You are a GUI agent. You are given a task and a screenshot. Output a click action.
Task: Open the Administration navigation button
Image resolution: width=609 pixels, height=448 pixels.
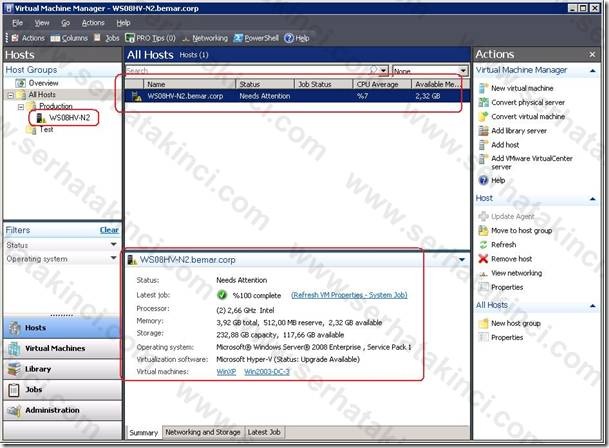[x=62, y=410]
